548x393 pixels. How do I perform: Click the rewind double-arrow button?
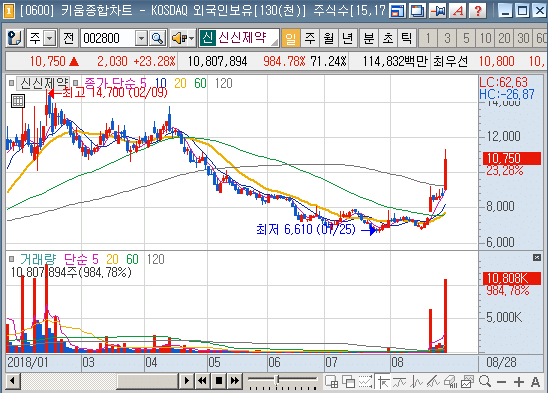pyautogui.click(x=202, y=381)
